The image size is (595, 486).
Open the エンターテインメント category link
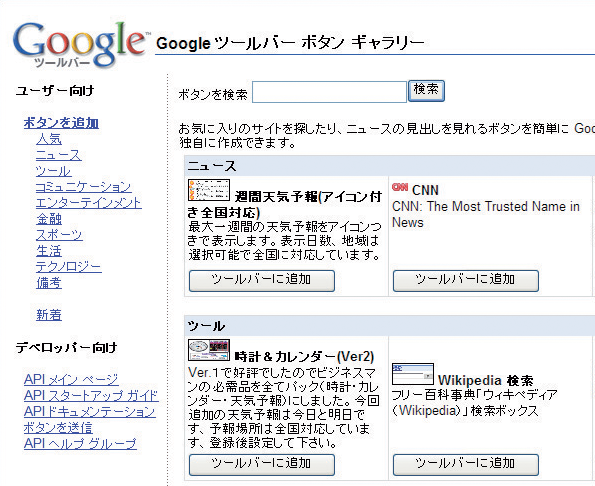point(88,203)
